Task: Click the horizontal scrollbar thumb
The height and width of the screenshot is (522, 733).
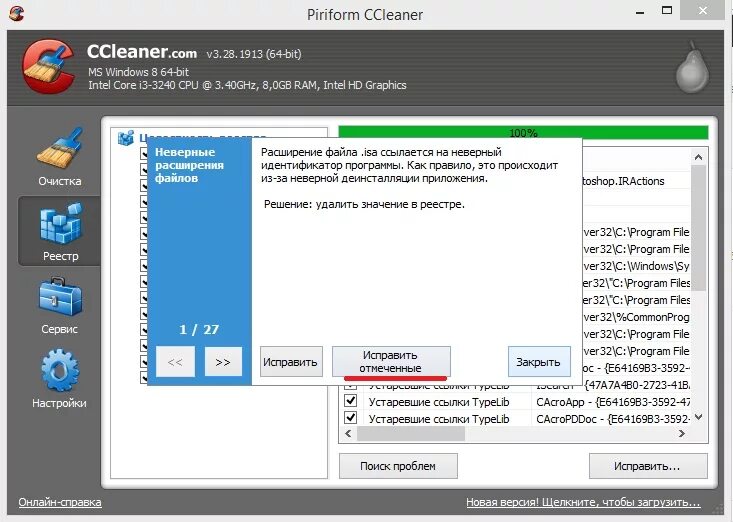Action: 411,434
